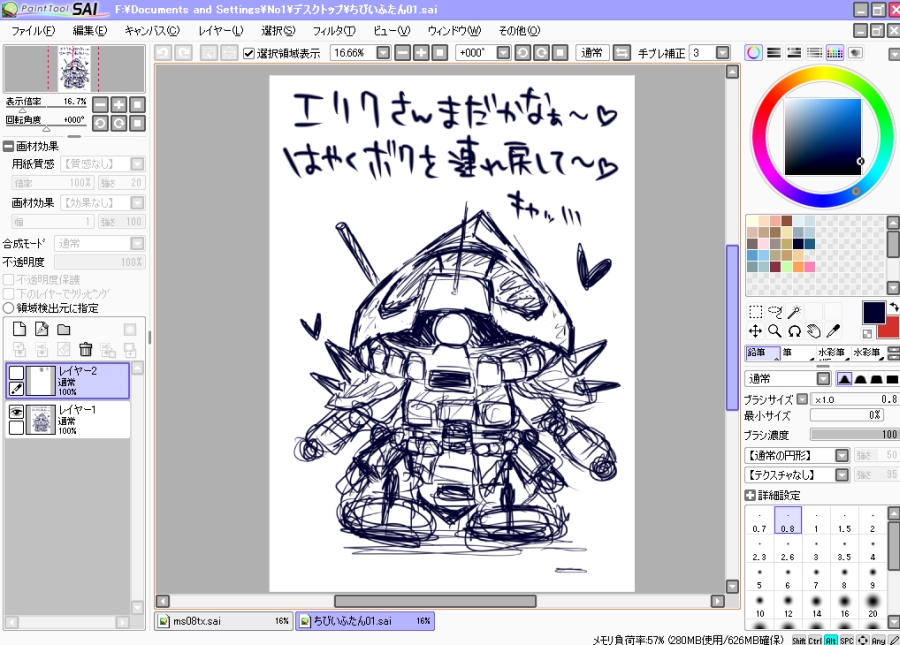
Task: Toggle the HSV slider panel
Action: coord(794,53)
